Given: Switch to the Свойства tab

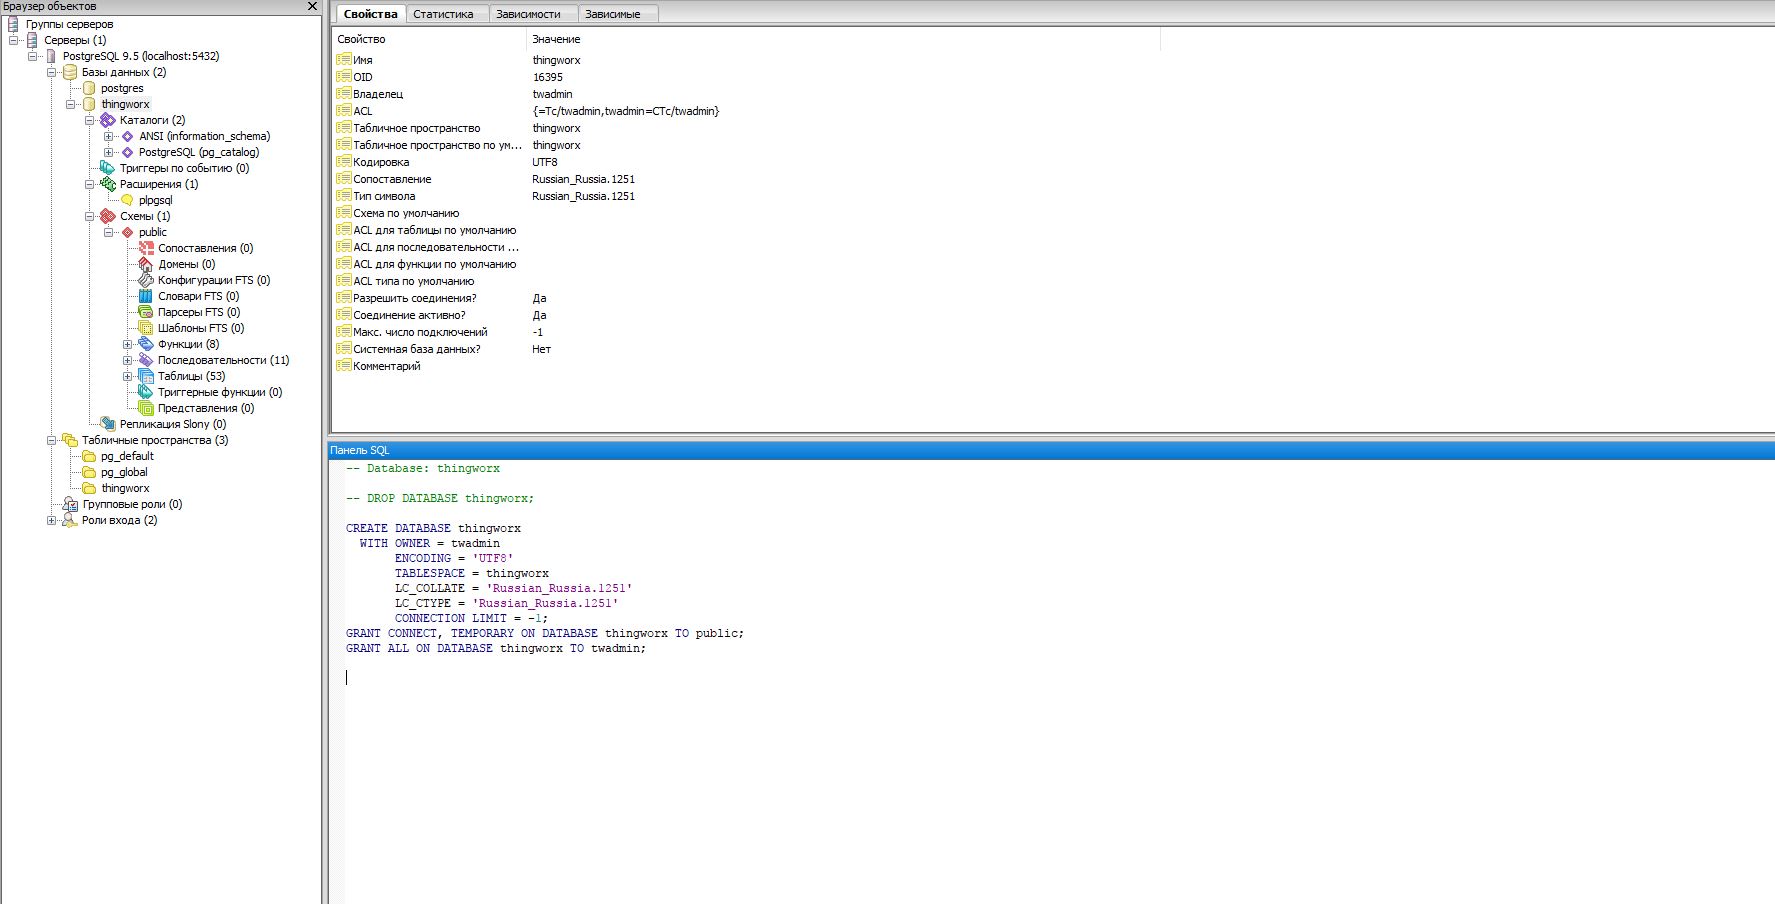Looking at the screenshot, I should 370,14.
